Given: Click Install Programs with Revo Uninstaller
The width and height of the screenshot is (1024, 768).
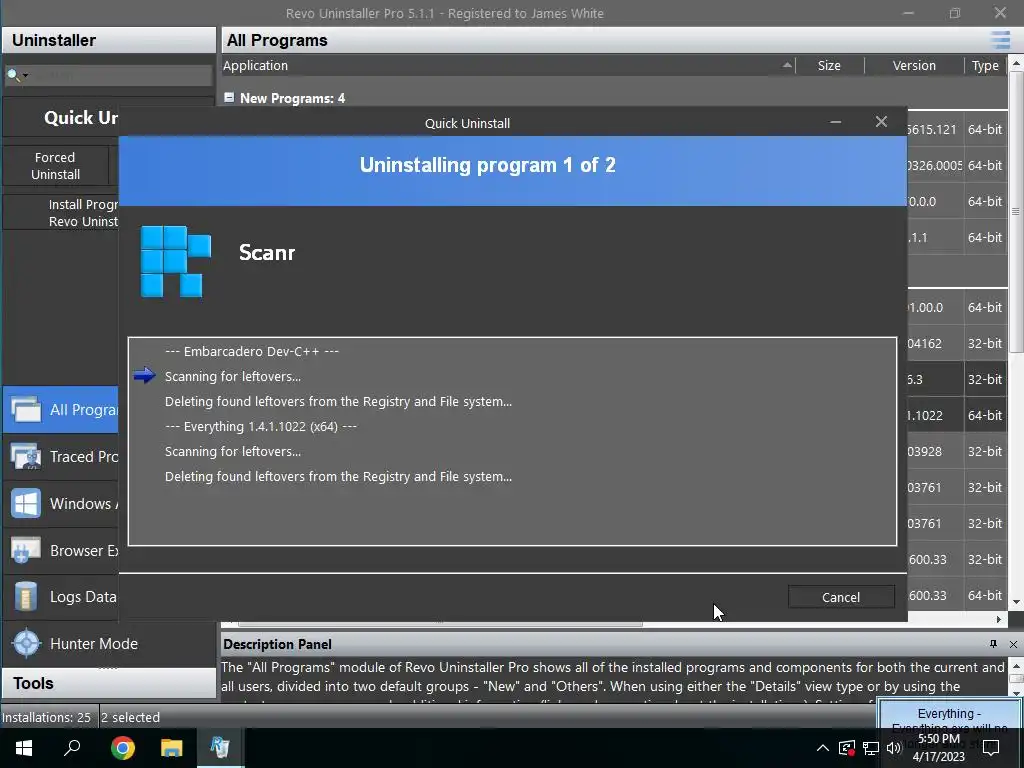Looking at the screenshot, I should (61, 212).
